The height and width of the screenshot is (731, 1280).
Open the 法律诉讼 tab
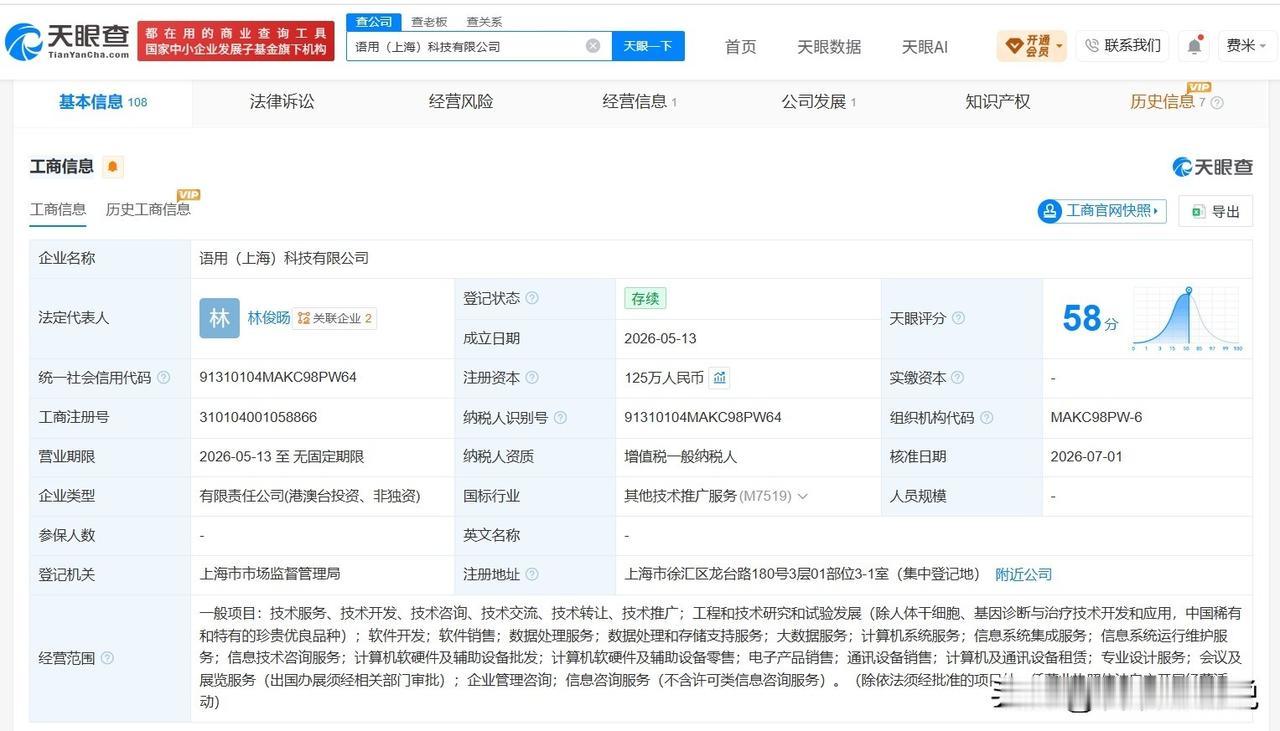coord(282,102)
